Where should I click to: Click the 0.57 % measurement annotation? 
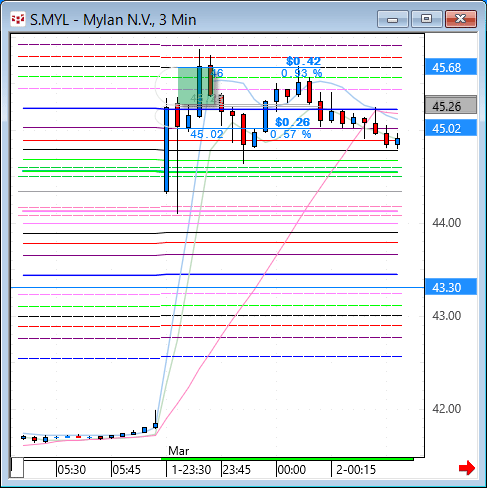[x=291, y=134]
